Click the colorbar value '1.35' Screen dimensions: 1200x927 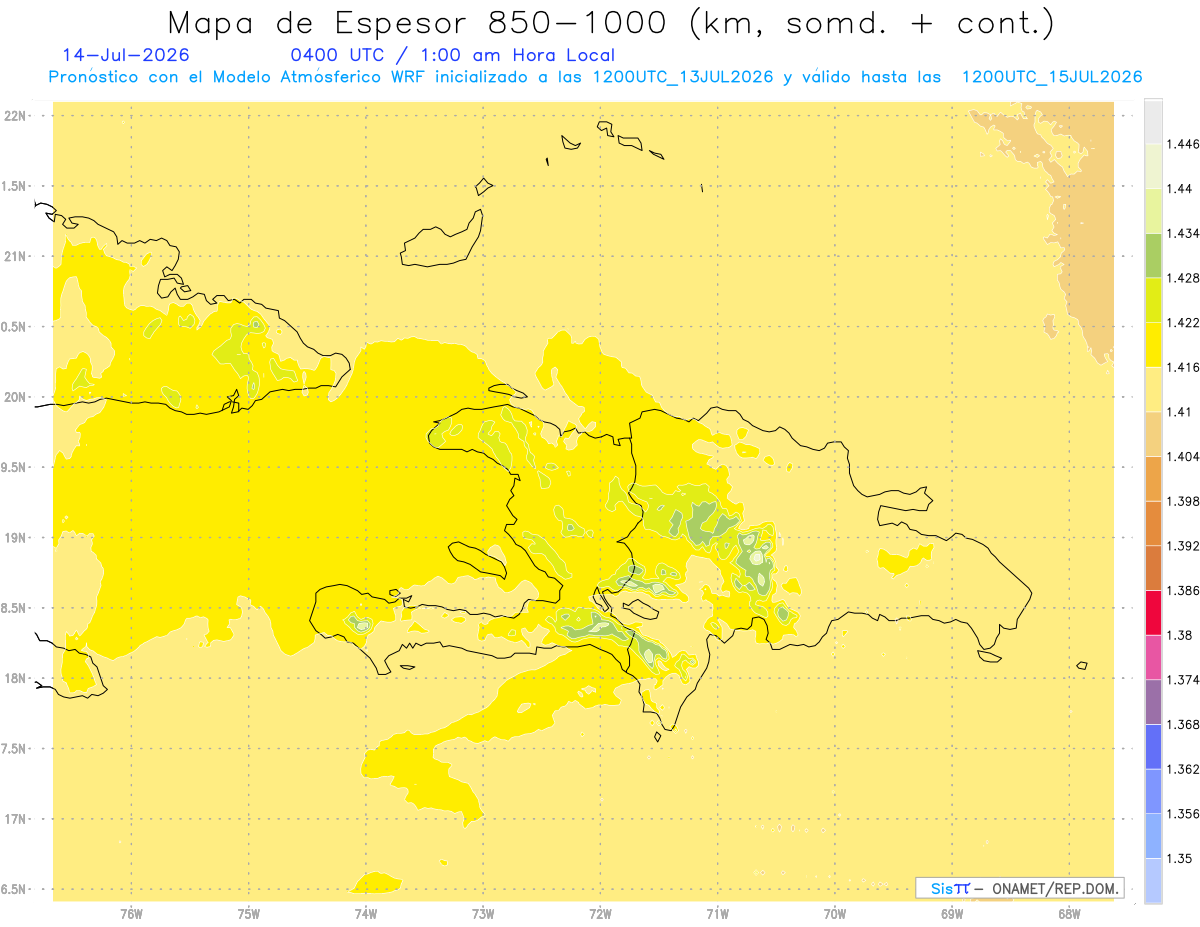[x=1178, y=858]
